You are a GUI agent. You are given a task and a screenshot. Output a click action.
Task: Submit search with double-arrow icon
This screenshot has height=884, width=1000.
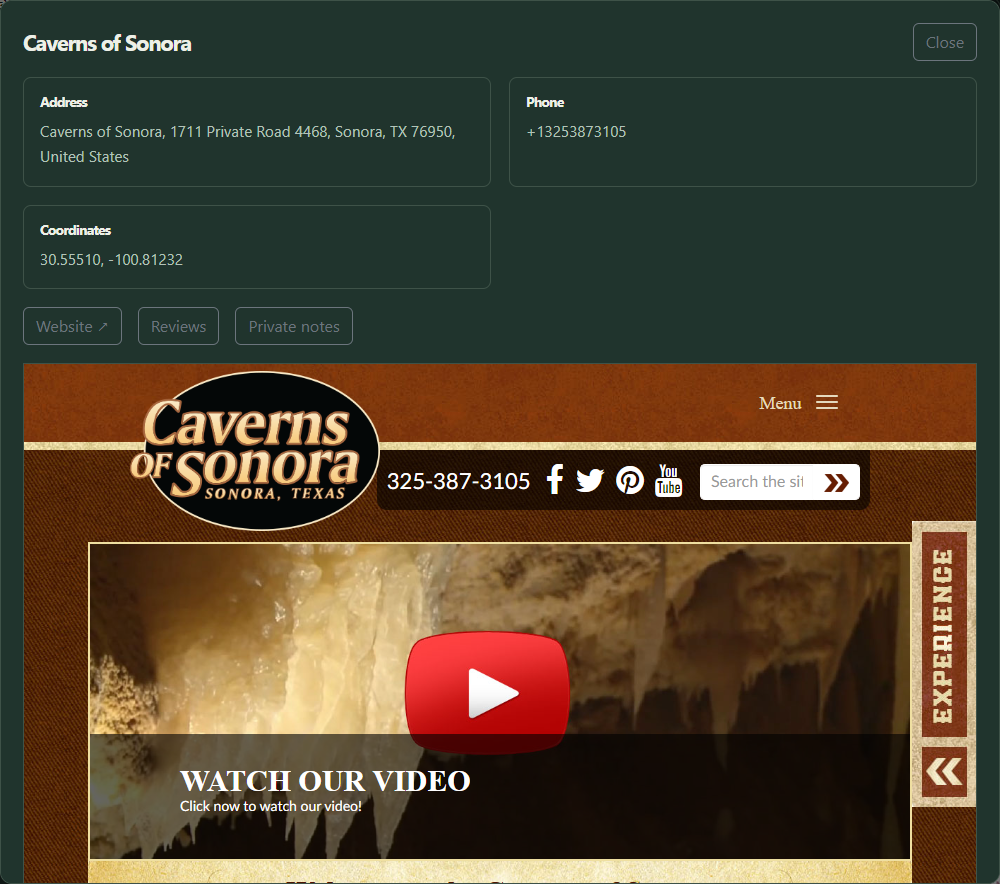pyautogui.click(x=836, y=482)
